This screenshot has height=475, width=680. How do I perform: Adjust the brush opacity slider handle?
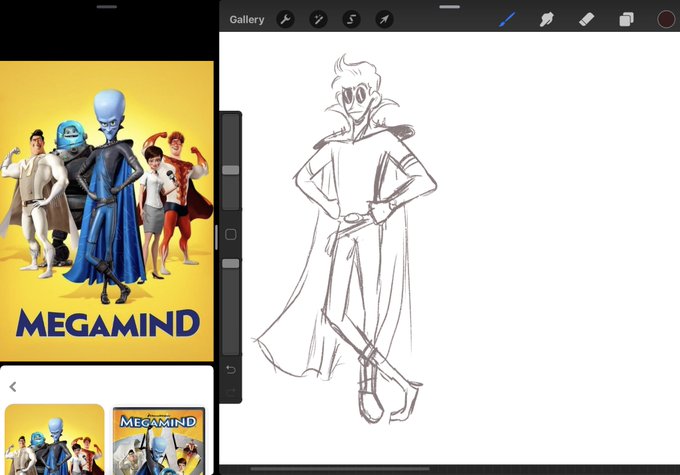pyautogui.click(x=231, y=264)
